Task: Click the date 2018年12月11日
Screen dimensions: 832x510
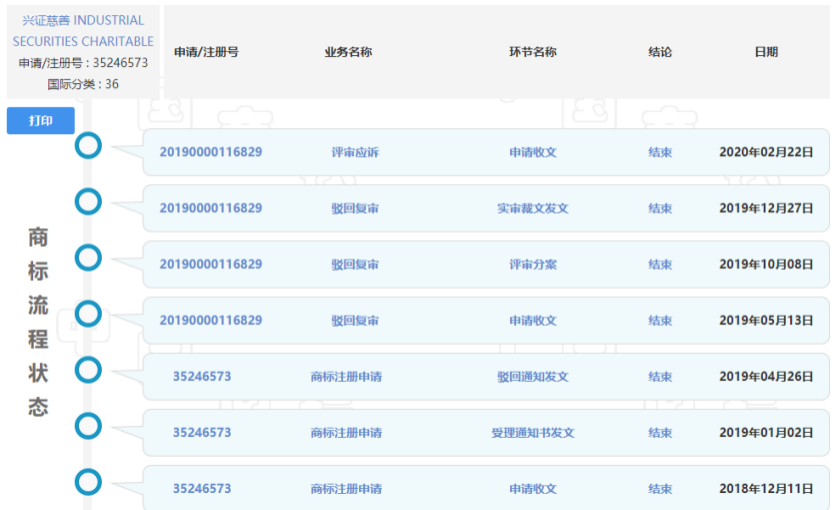Action: 766,489
